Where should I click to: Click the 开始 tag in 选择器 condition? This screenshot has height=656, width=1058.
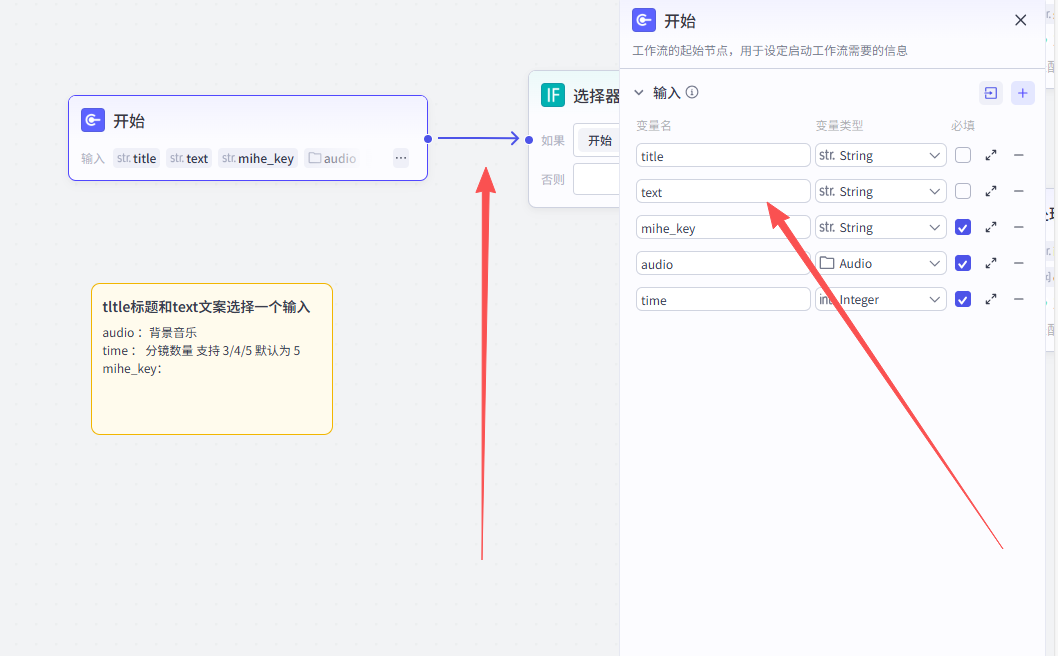(599, 141)
